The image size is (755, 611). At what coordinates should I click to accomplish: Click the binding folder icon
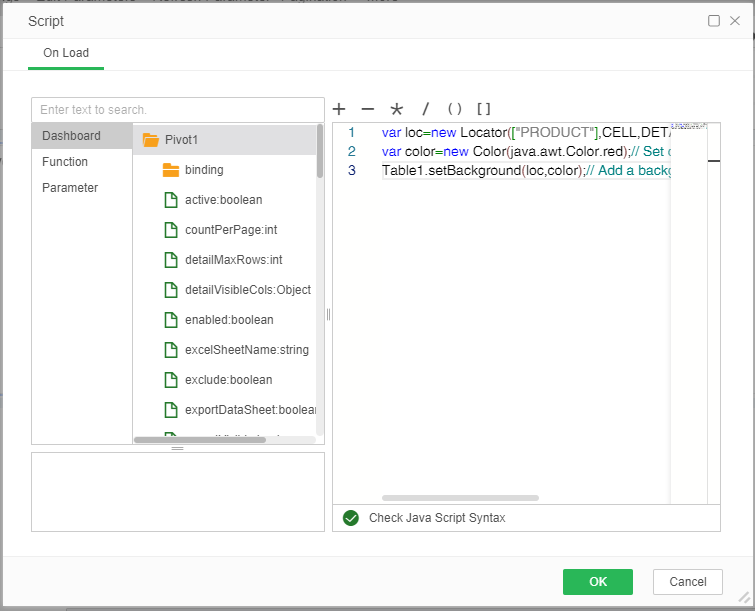(x=171, y=170)
